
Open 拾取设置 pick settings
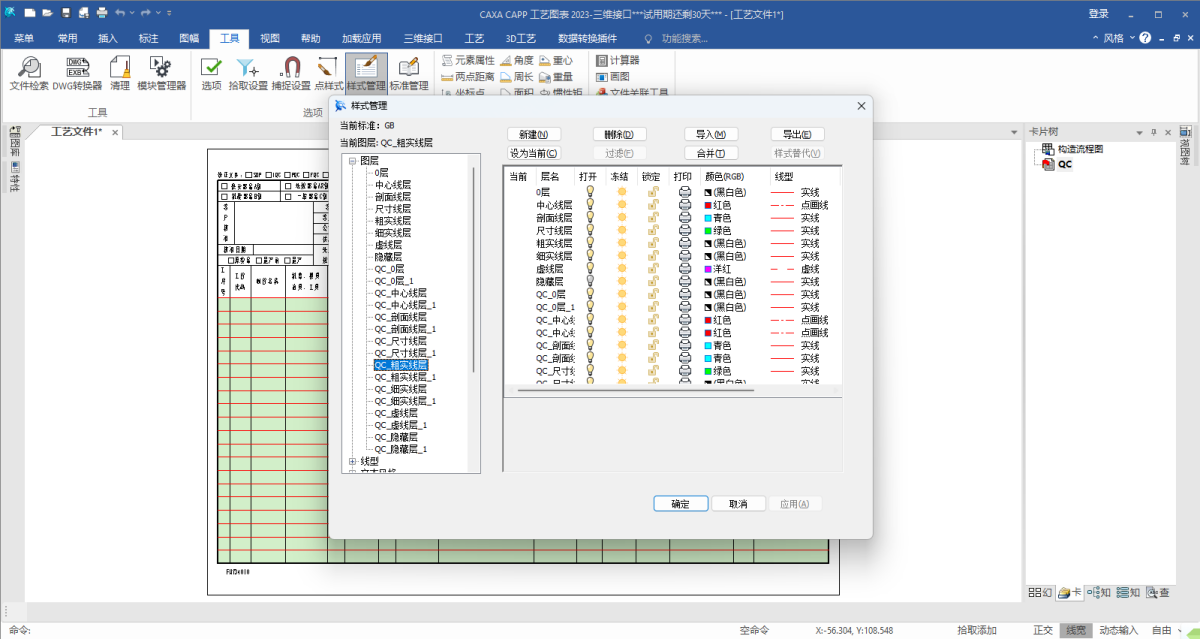[247, 73]
